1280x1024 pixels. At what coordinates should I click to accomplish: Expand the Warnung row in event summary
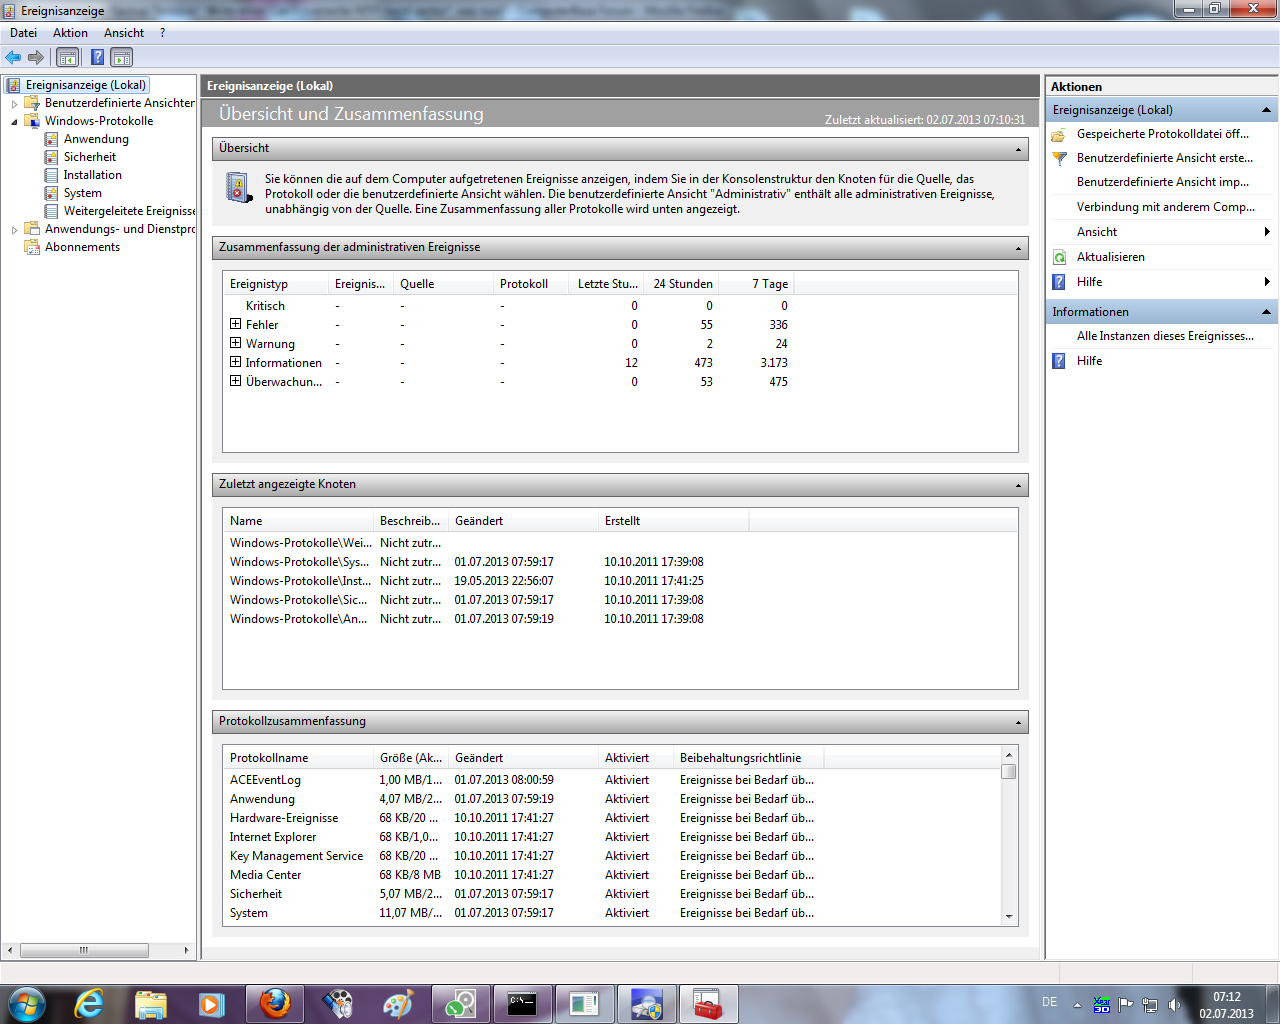tap(235, 343)
